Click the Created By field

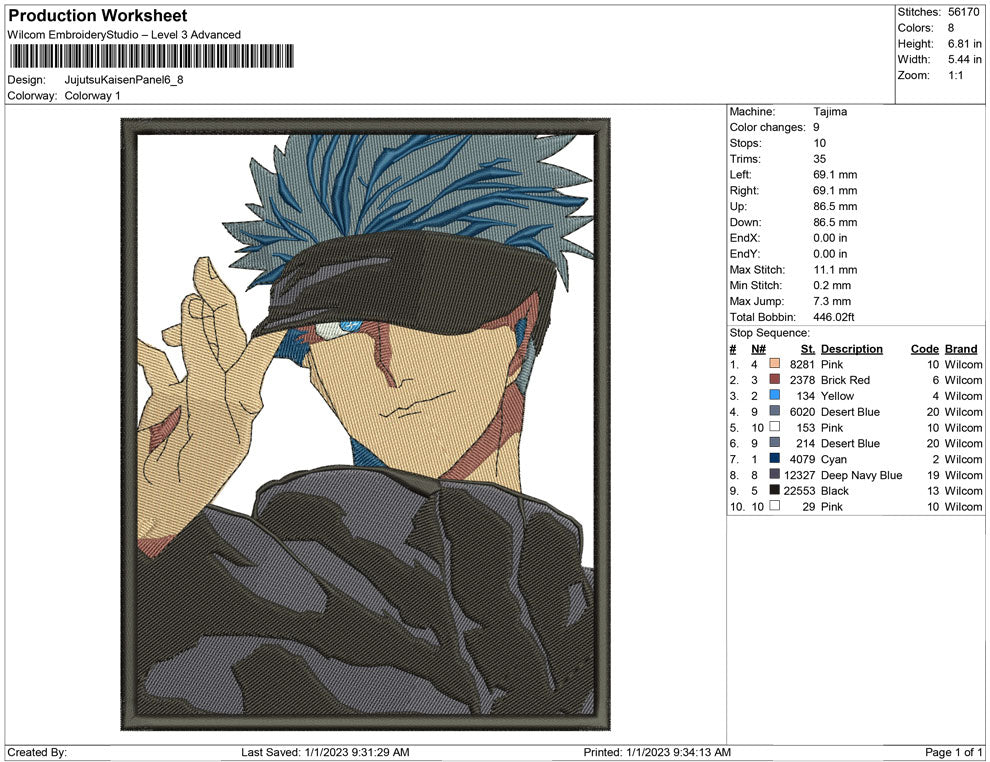[x=37, y=752]
